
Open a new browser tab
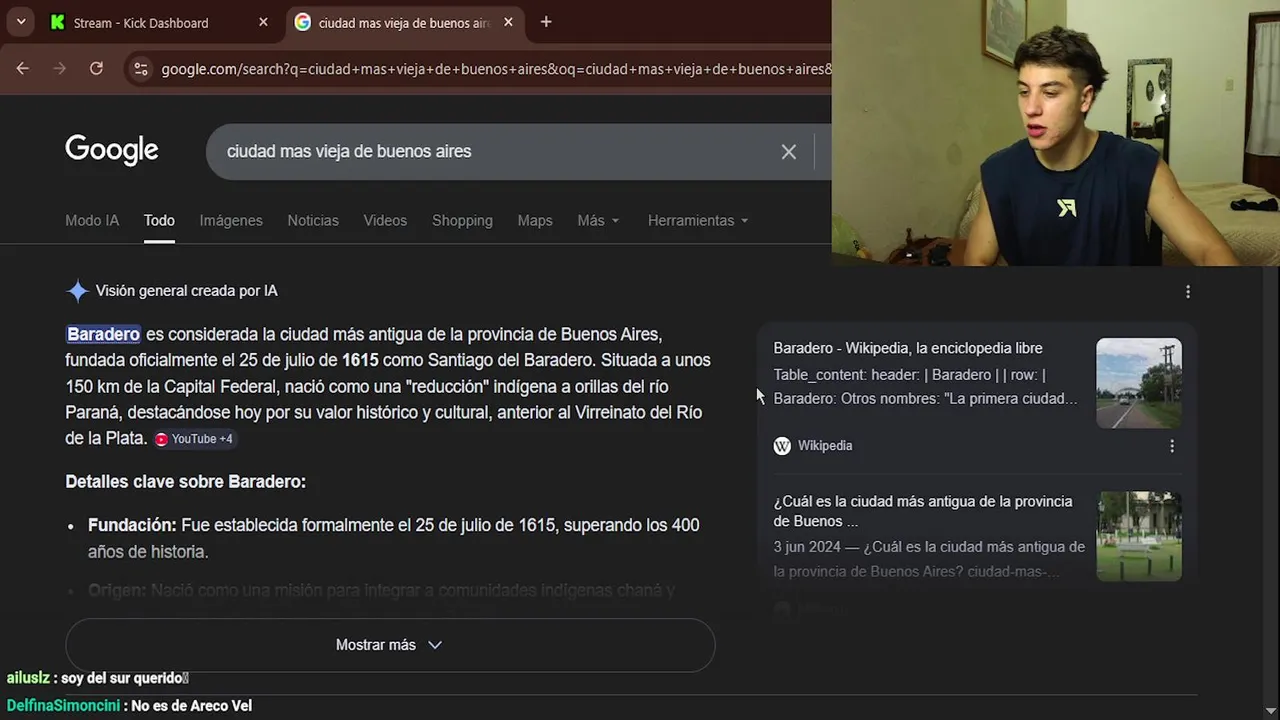pyautogui.click(x=546, y=22)
